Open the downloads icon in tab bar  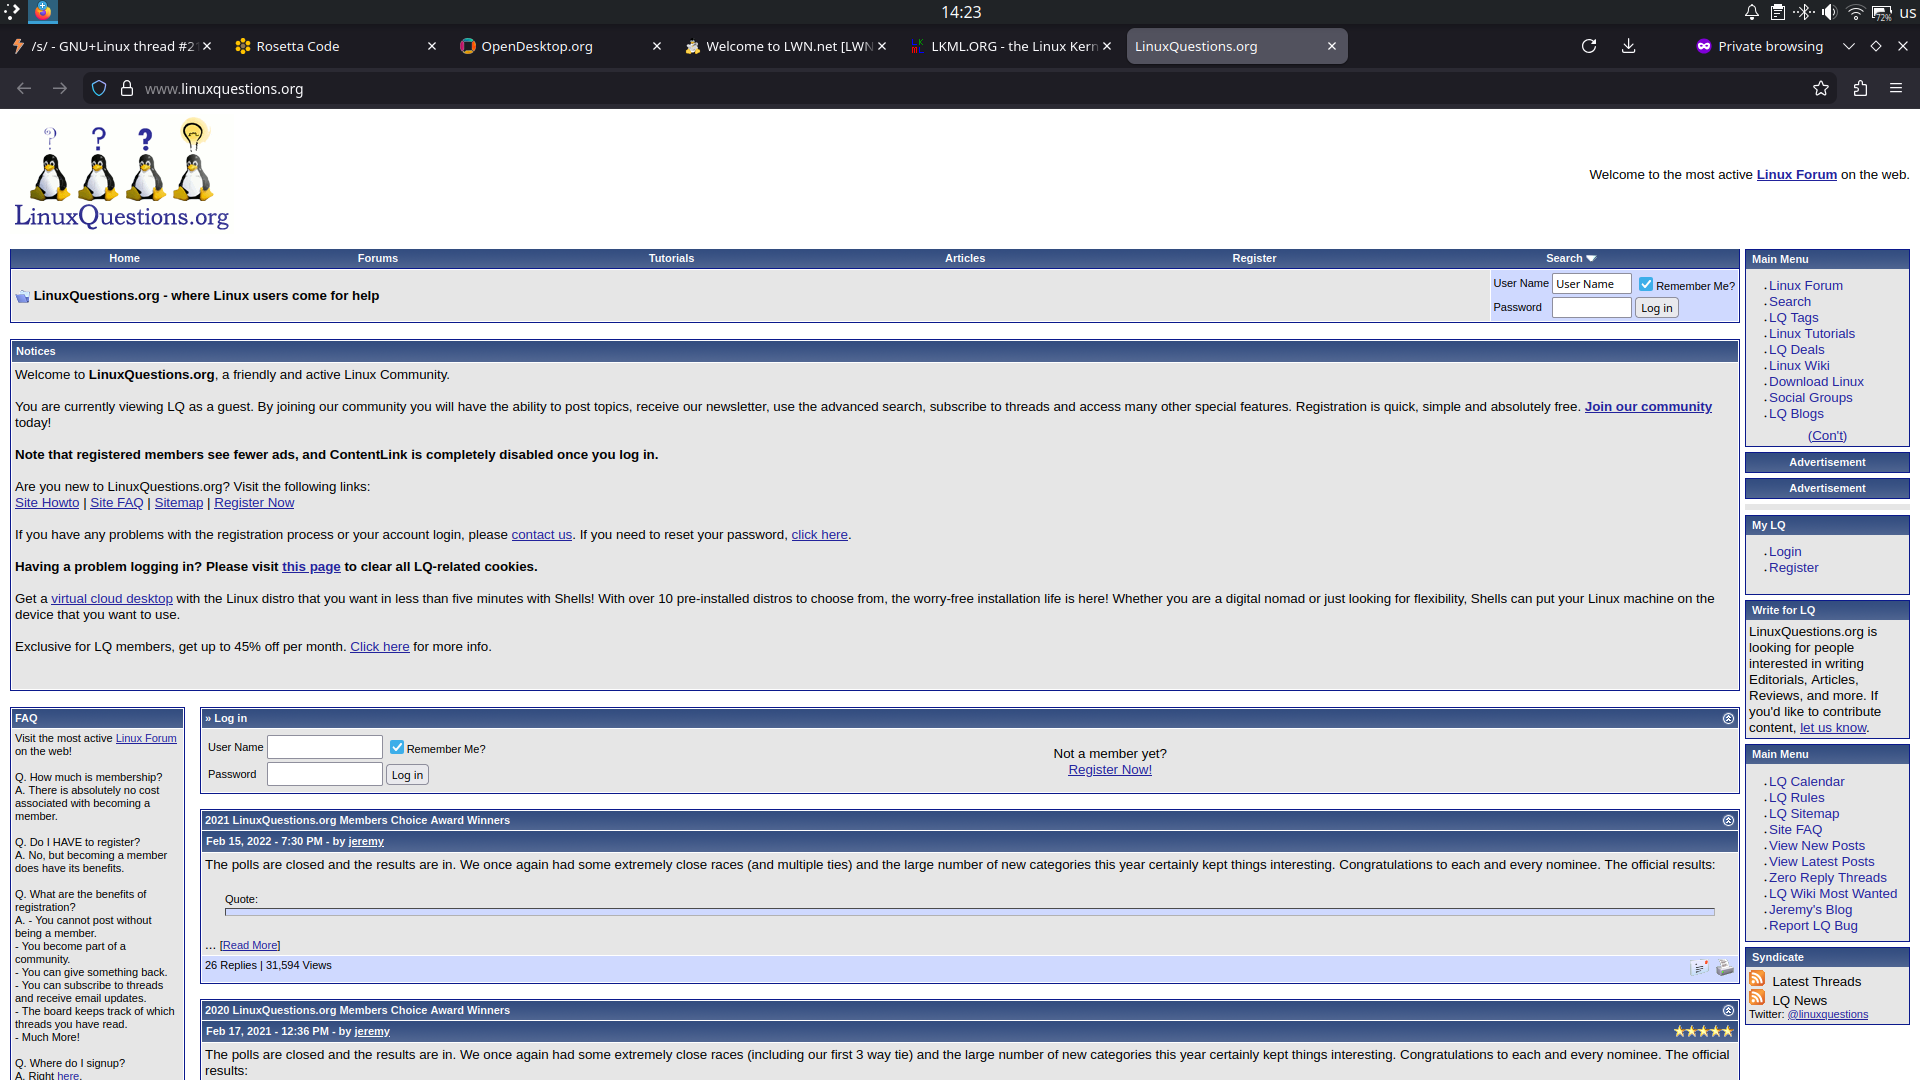click(1628, 46)
